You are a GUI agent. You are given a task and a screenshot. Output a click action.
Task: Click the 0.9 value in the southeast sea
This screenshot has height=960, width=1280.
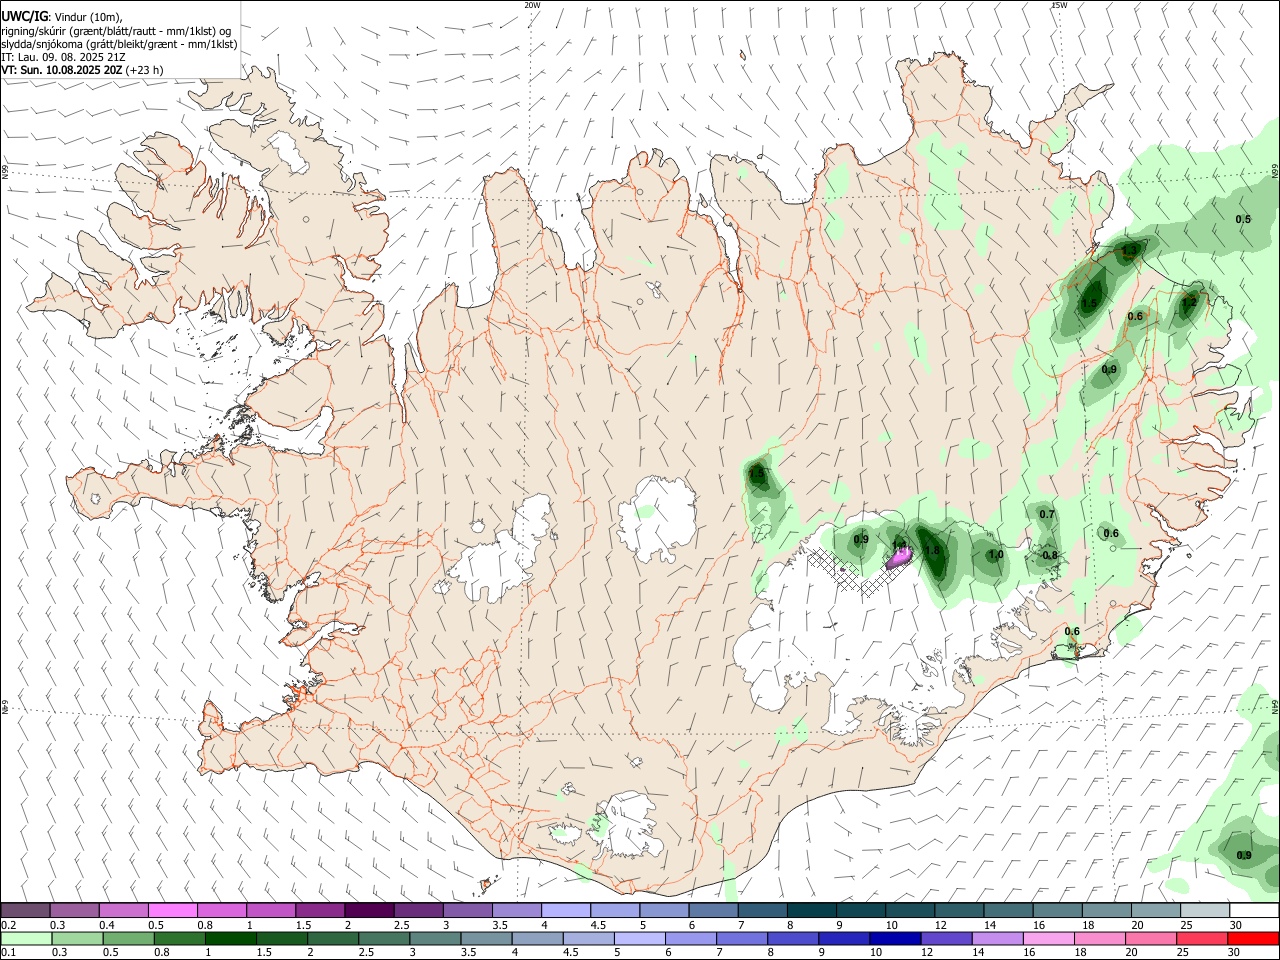pyautogui.click(x=1244, y=855)
